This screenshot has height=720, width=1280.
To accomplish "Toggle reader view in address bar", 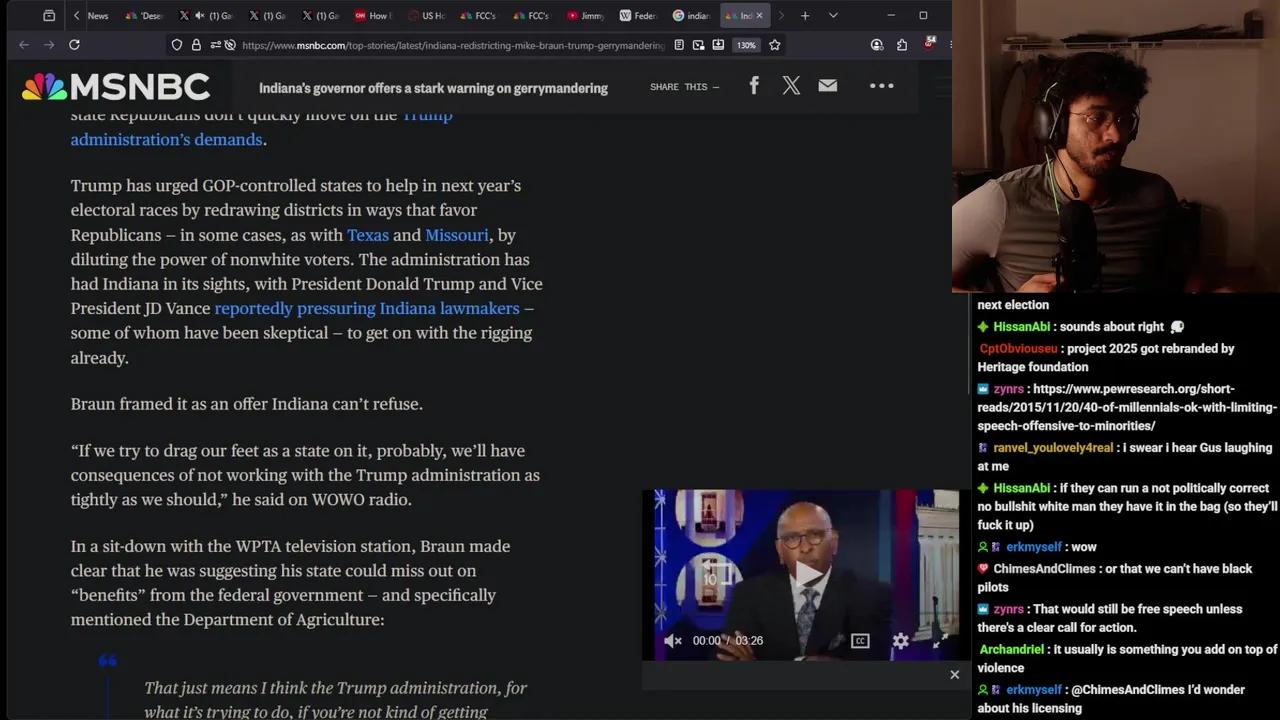I will (x=679, y=45).
